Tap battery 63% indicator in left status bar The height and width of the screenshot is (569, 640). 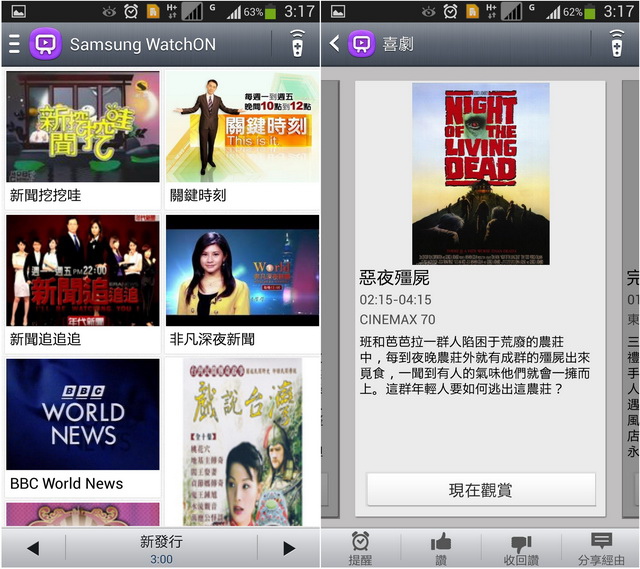click(x=260, y=12)
